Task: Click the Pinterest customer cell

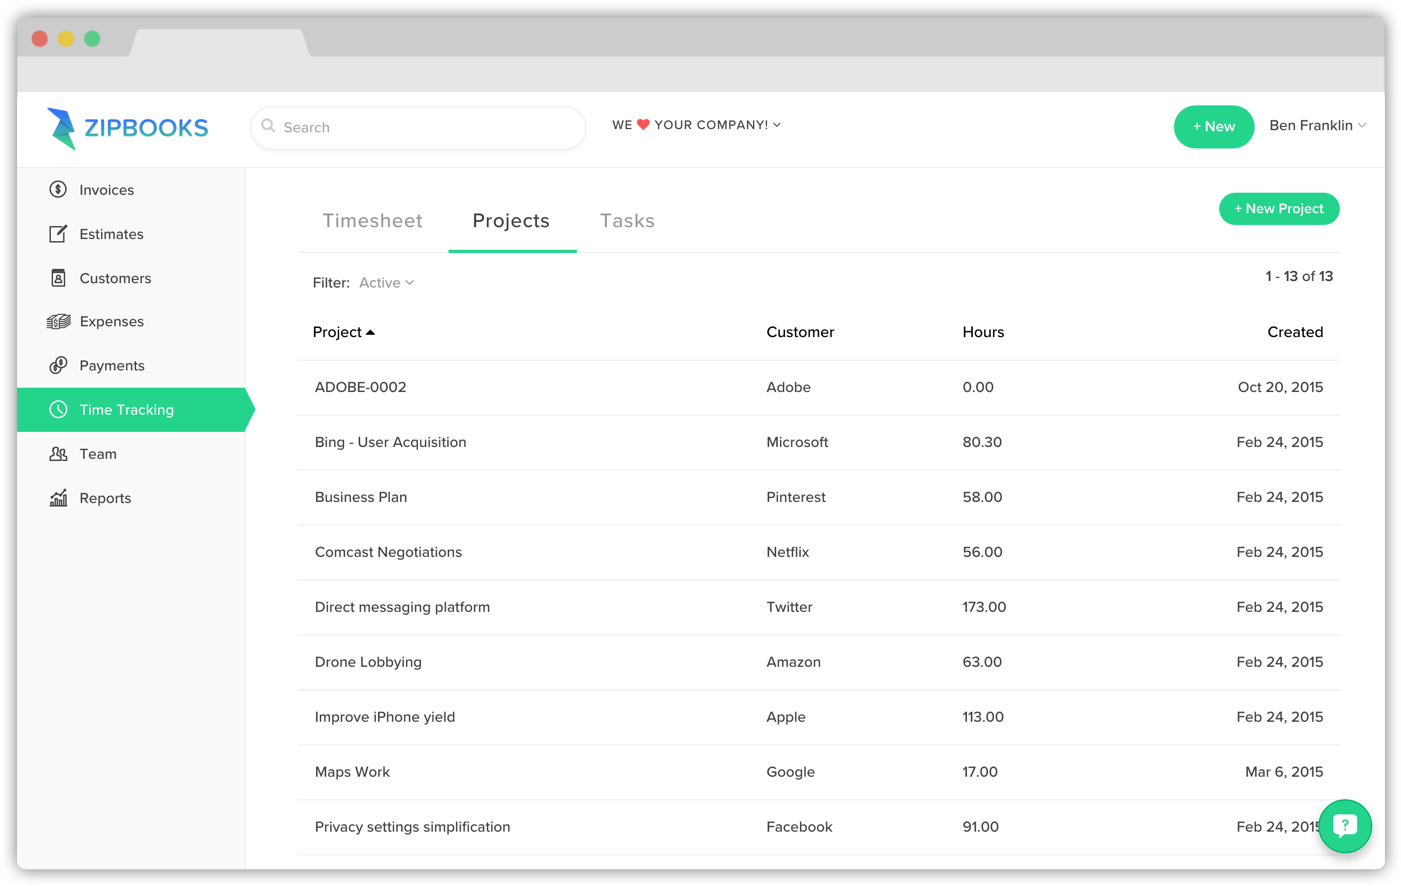Action: coord(796,497)
